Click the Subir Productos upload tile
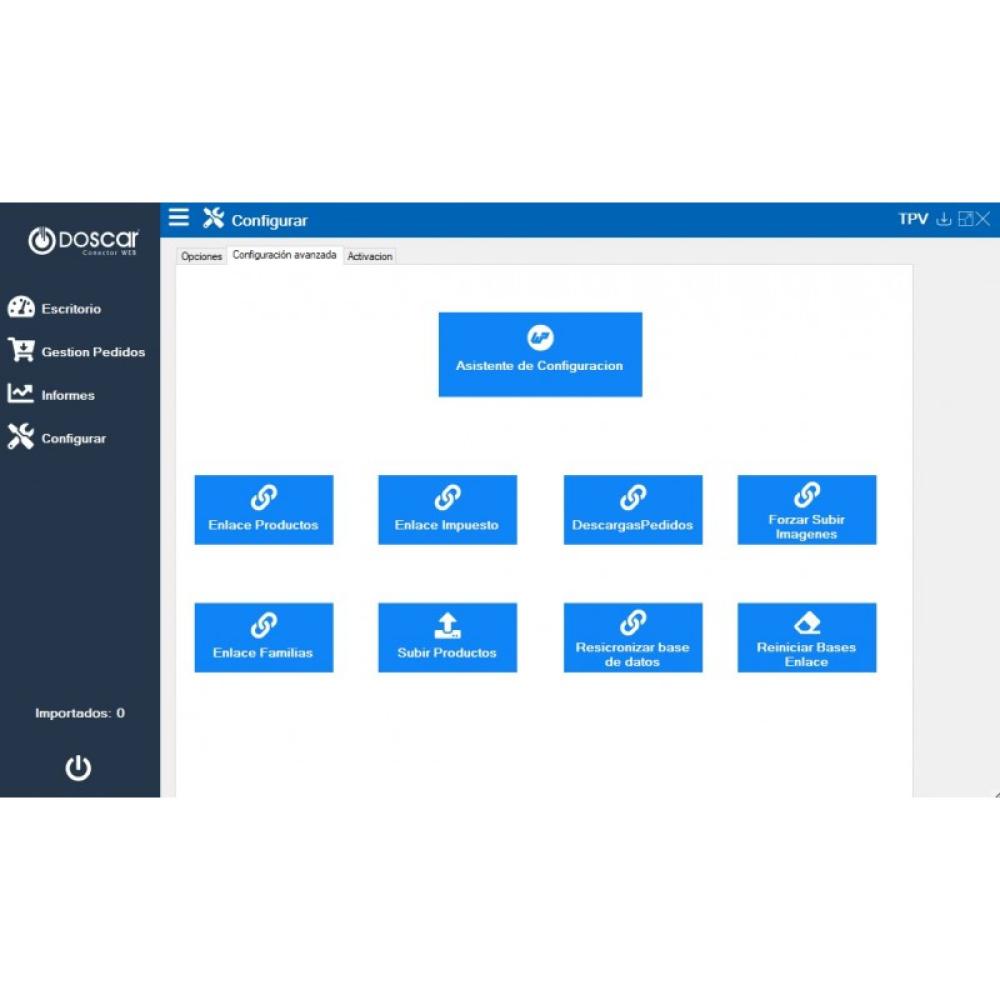Screen dimensions: 1000x1000 coord(447,637)
